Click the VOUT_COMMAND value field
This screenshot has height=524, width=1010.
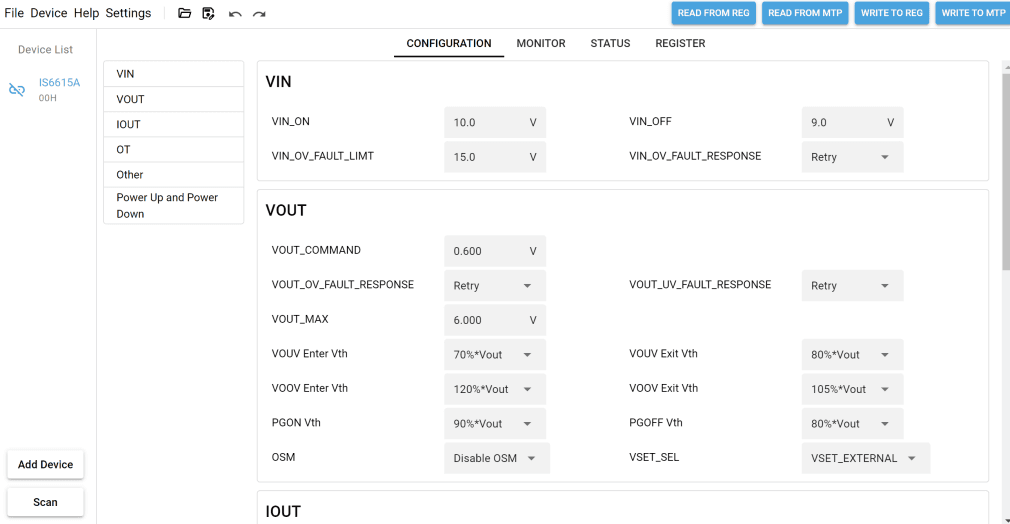(x=495, y=251)
